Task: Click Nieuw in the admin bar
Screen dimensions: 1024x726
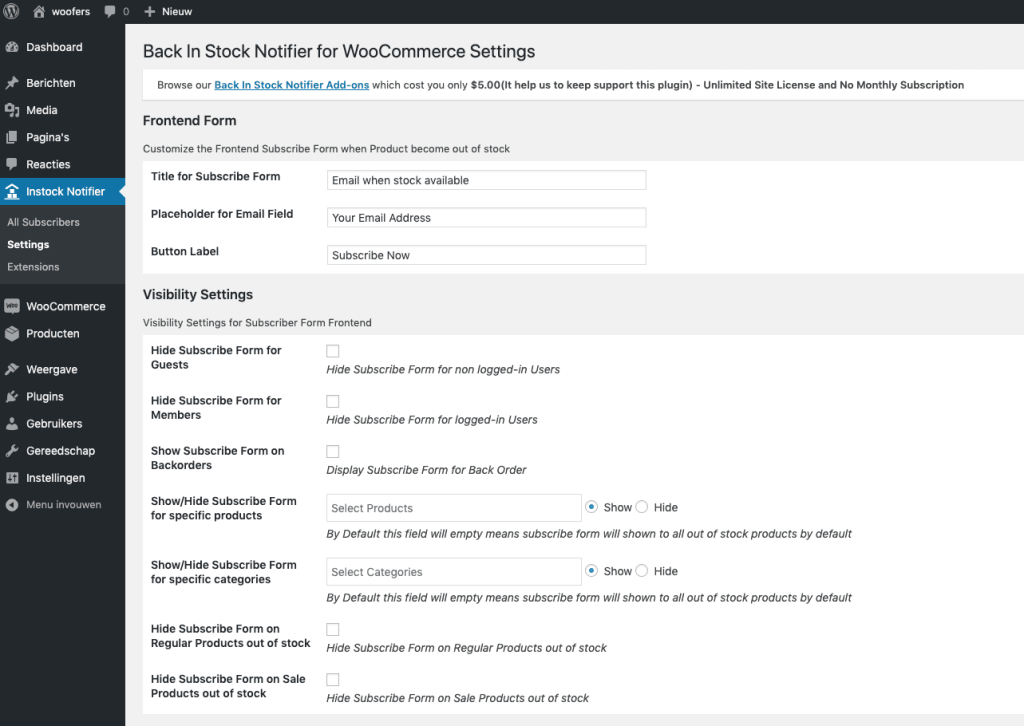Action: tap(177, 12)
